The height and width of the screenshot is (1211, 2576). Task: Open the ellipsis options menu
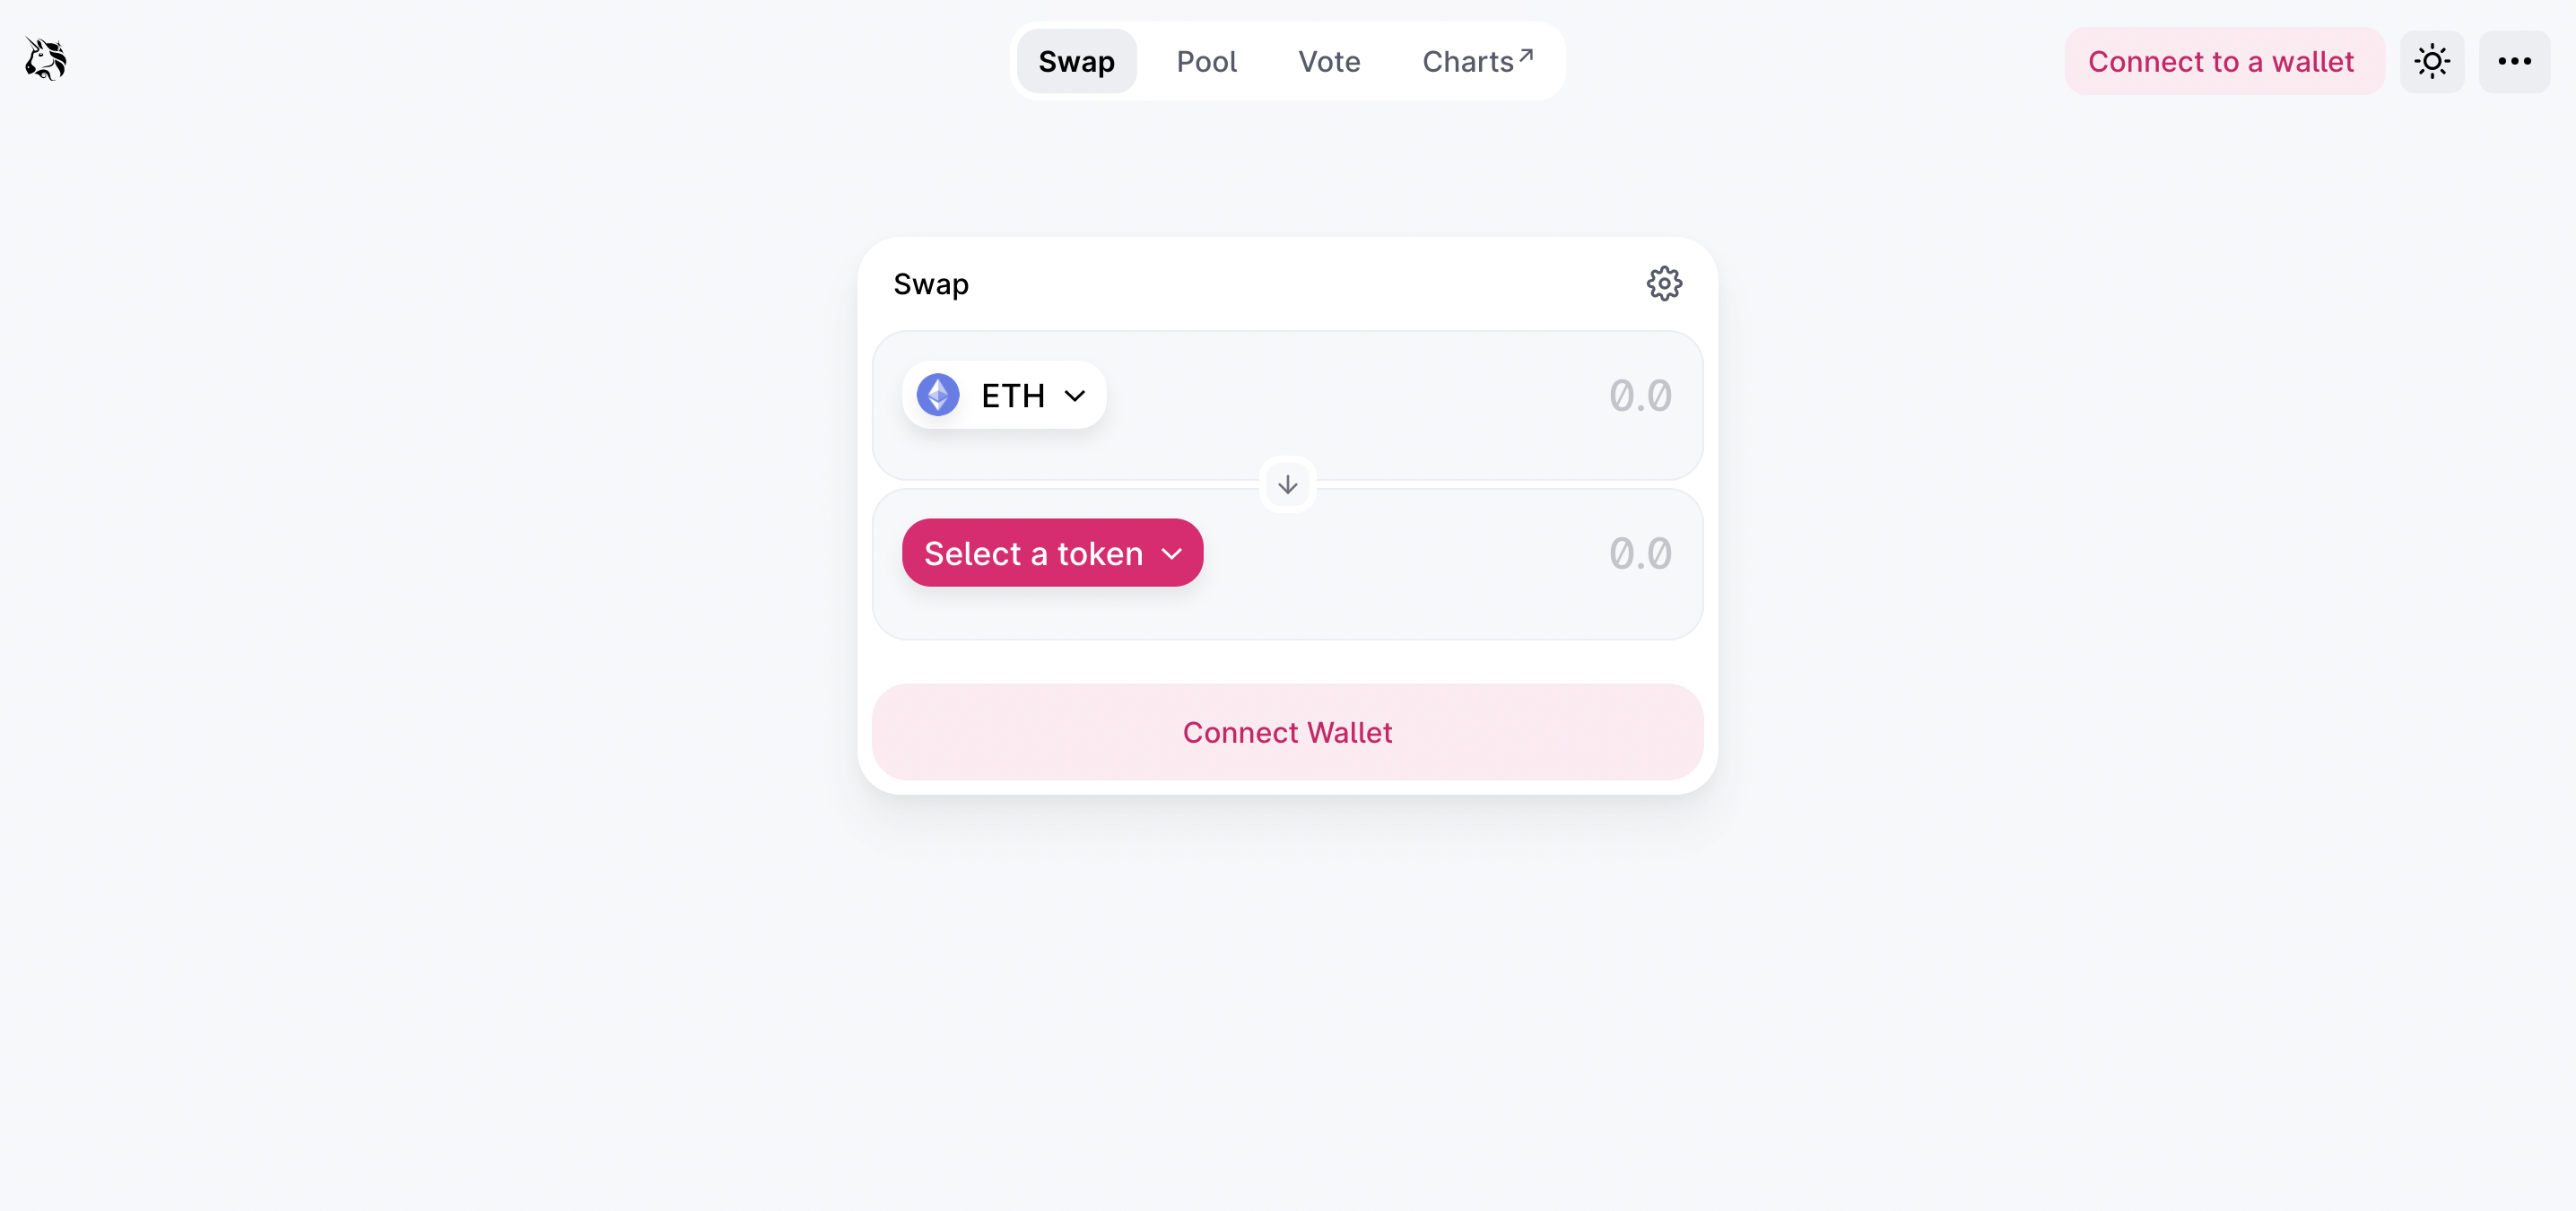[2513, 61]
